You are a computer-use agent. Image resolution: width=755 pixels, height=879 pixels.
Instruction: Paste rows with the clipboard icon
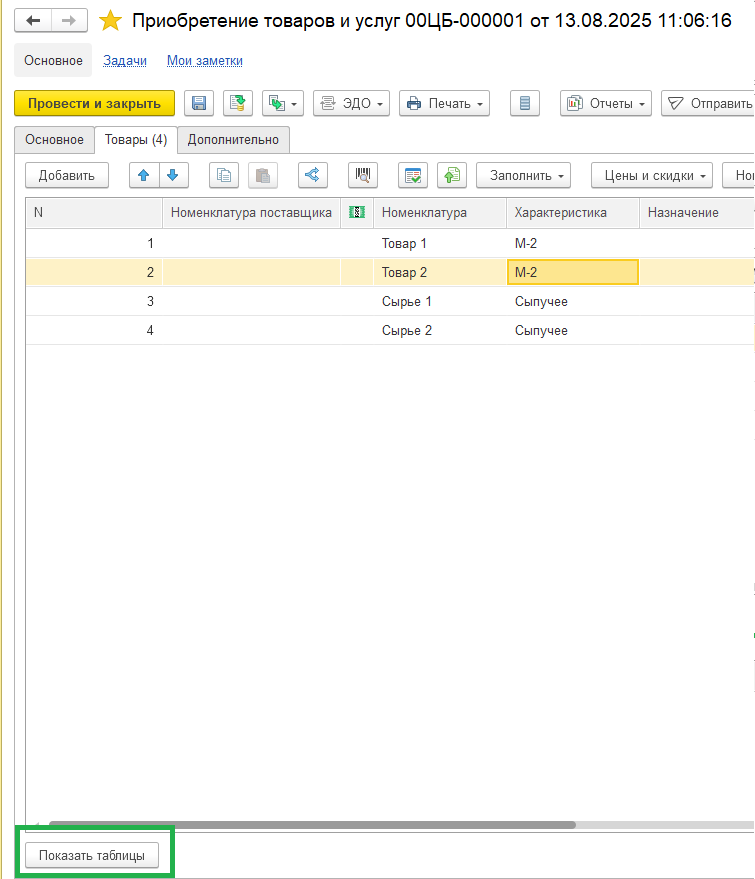tap(263, 175)
